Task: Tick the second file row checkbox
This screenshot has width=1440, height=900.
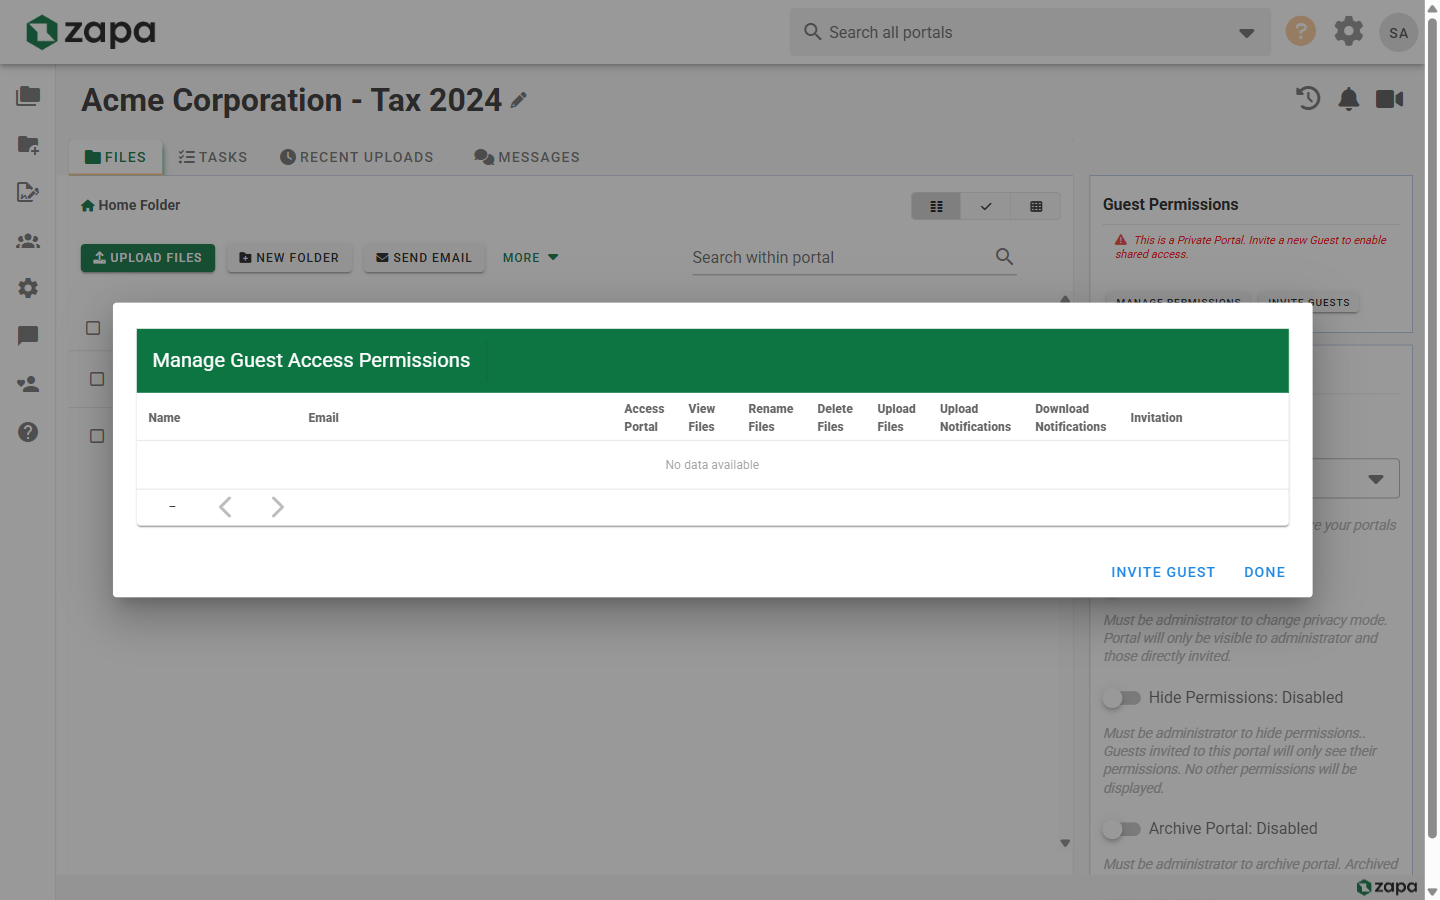Action: [x=97, y=379]
